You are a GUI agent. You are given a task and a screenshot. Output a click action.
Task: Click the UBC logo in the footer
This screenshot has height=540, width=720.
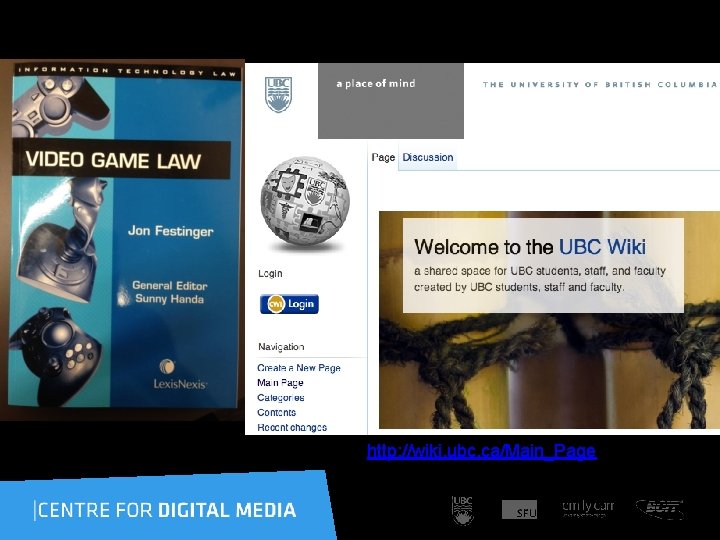pos(462,510)
